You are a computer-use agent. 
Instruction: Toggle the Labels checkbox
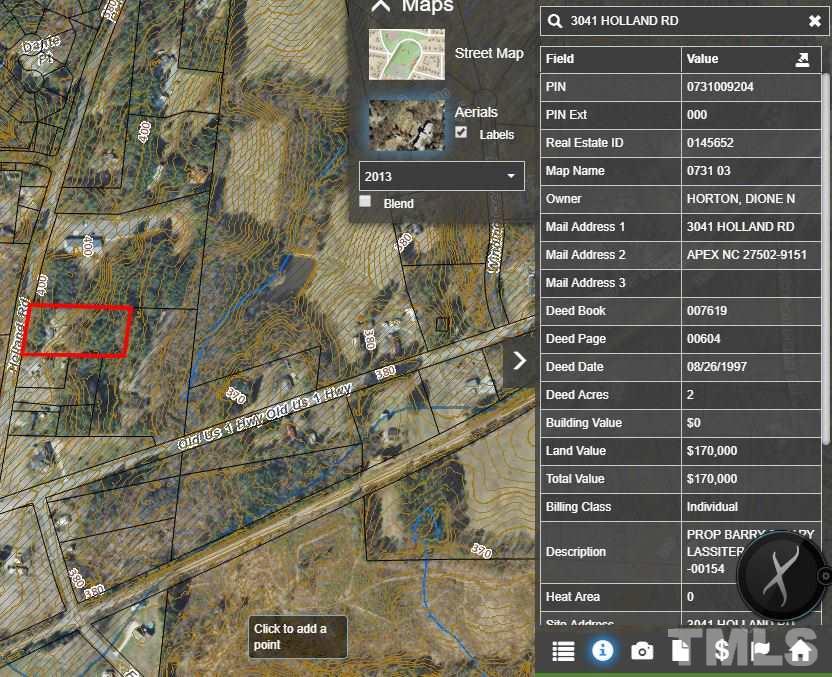click(461, 132)
